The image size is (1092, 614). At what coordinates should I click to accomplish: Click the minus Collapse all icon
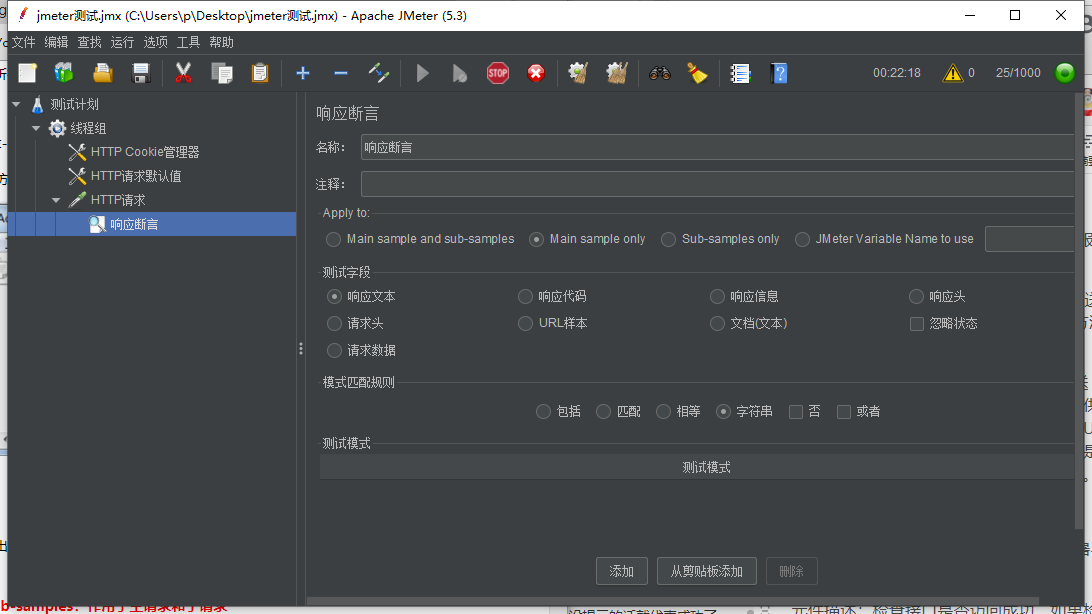coord(341,73)
